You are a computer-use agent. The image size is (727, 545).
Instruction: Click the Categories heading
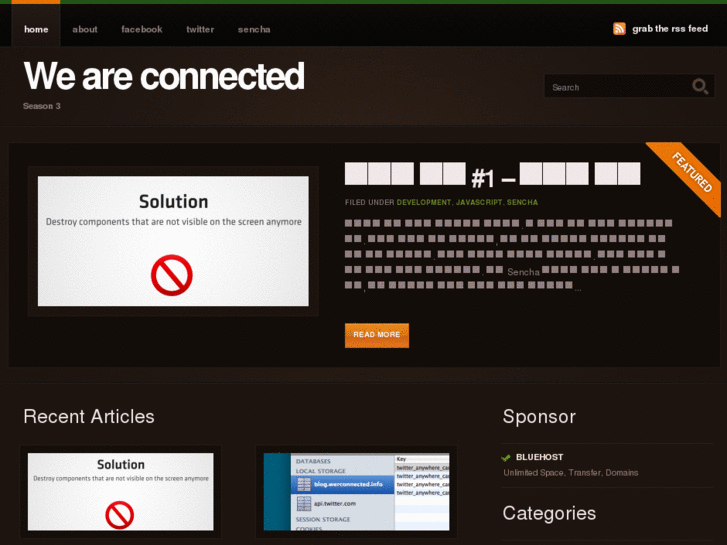pyautogui.click(x=549, y=513)
